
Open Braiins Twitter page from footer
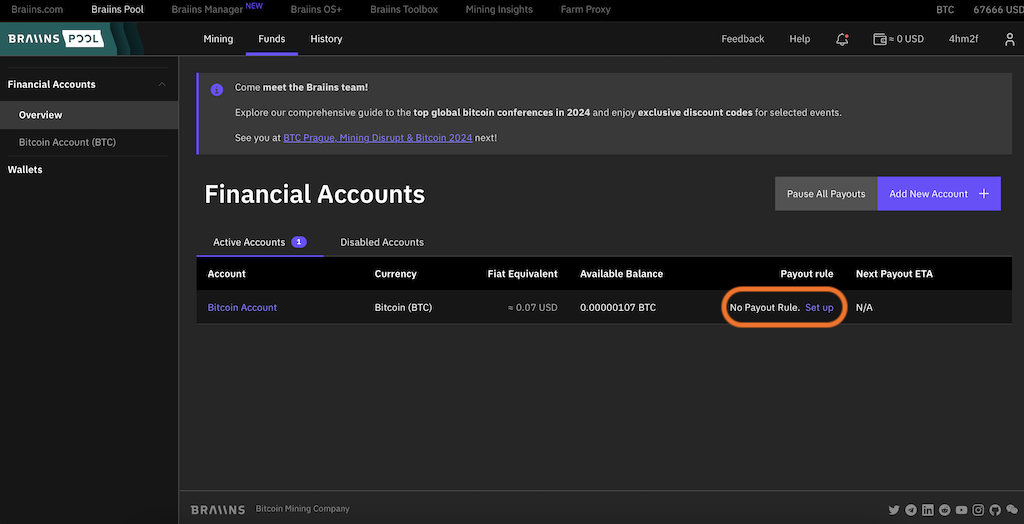[x=894, y=510]
